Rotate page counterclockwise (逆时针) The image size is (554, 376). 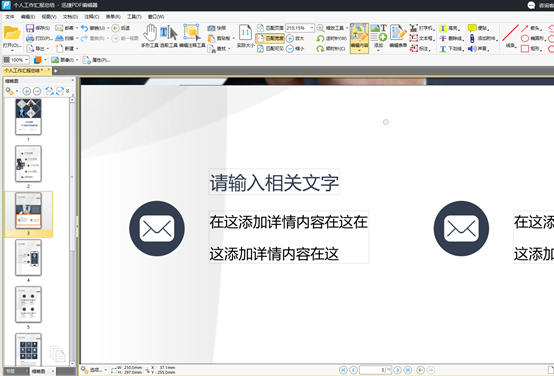point(331,38)
